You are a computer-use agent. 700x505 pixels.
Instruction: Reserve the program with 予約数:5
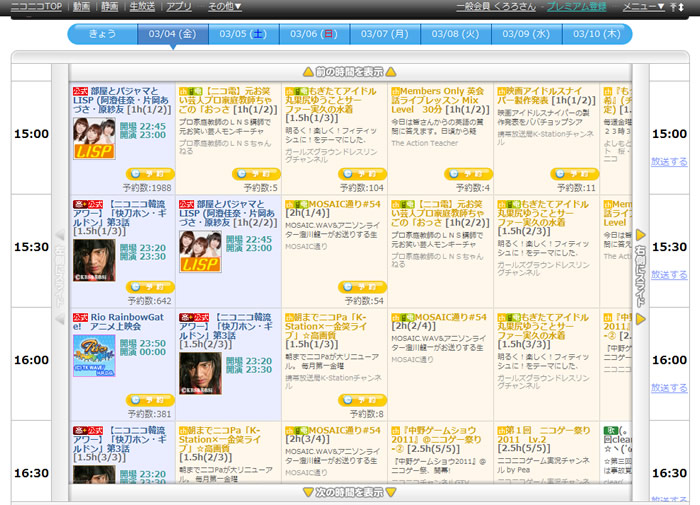point(256,174)
